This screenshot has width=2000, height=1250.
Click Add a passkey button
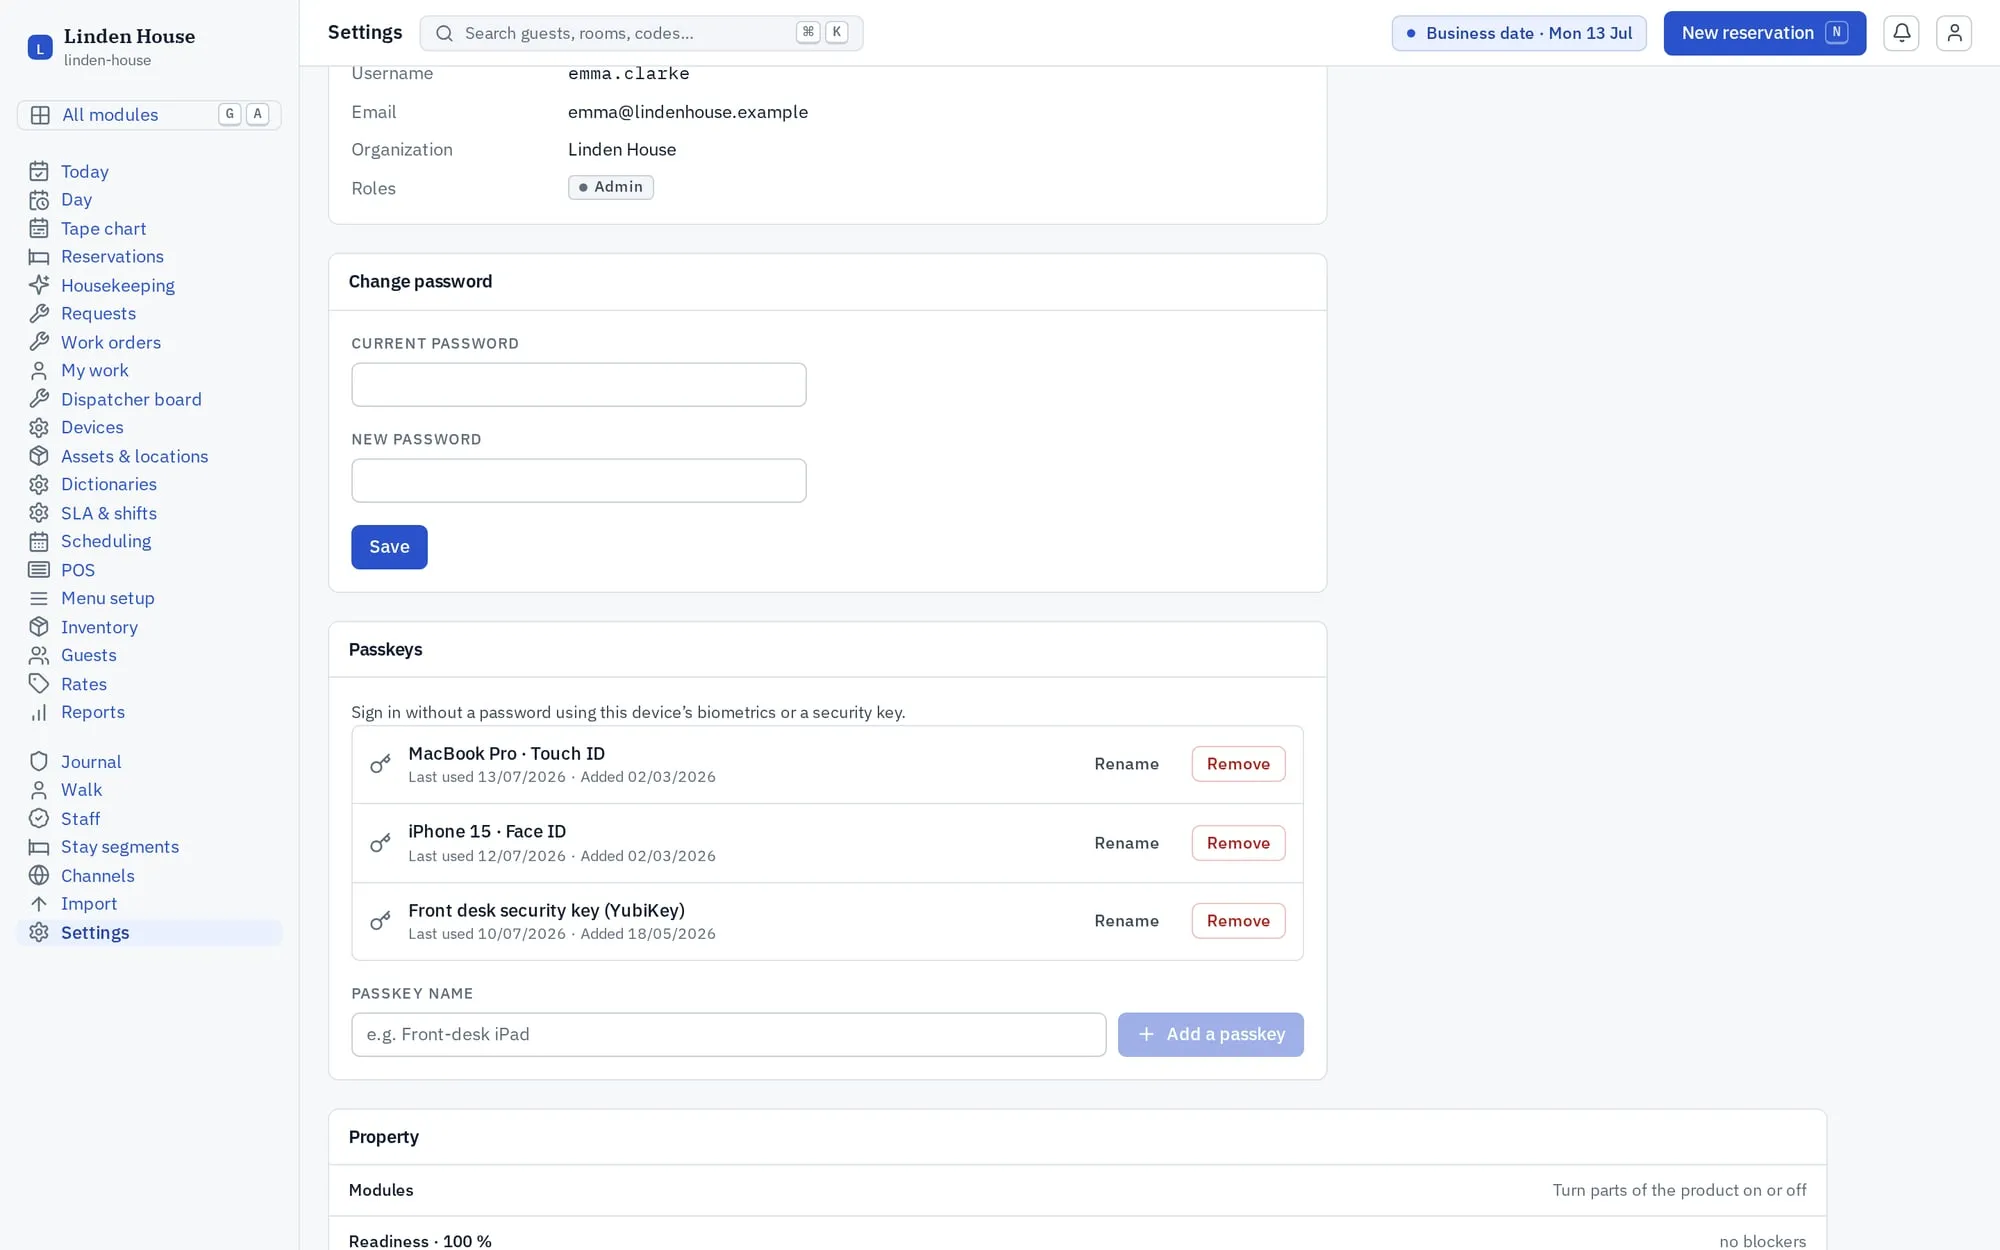1210,1034
